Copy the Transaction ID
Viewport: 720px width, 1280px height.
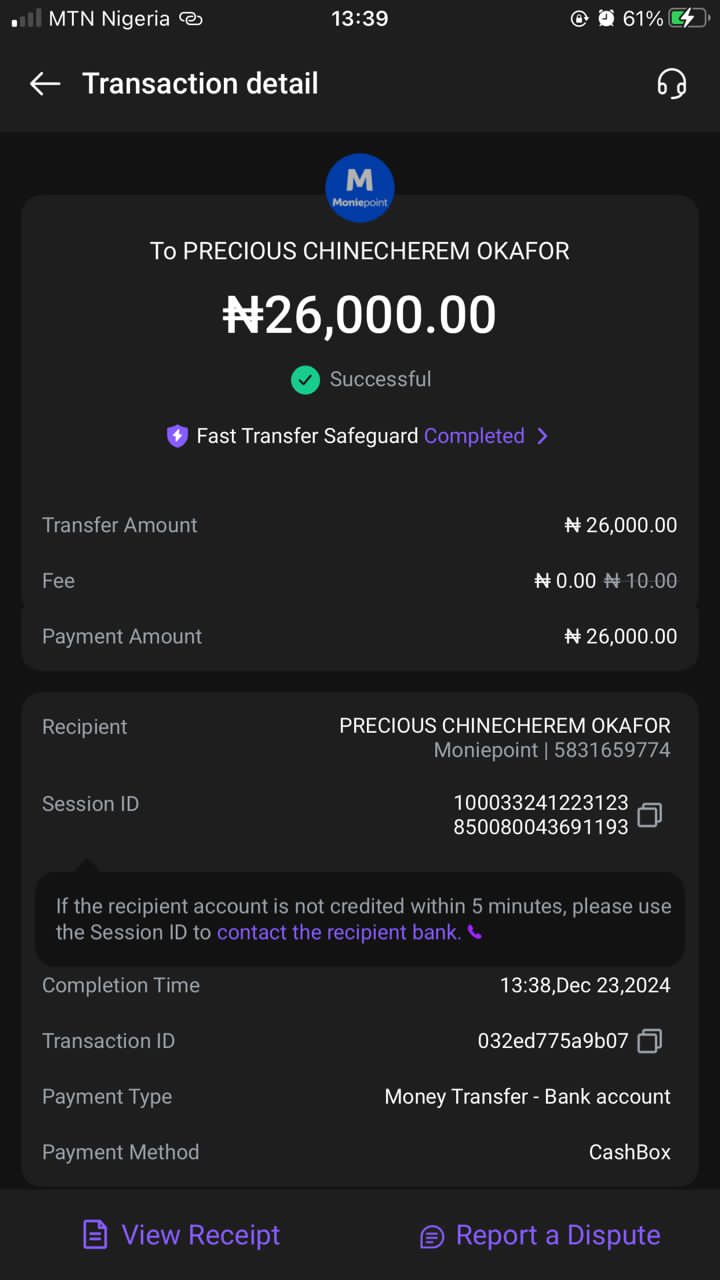tap(649, 1041)
